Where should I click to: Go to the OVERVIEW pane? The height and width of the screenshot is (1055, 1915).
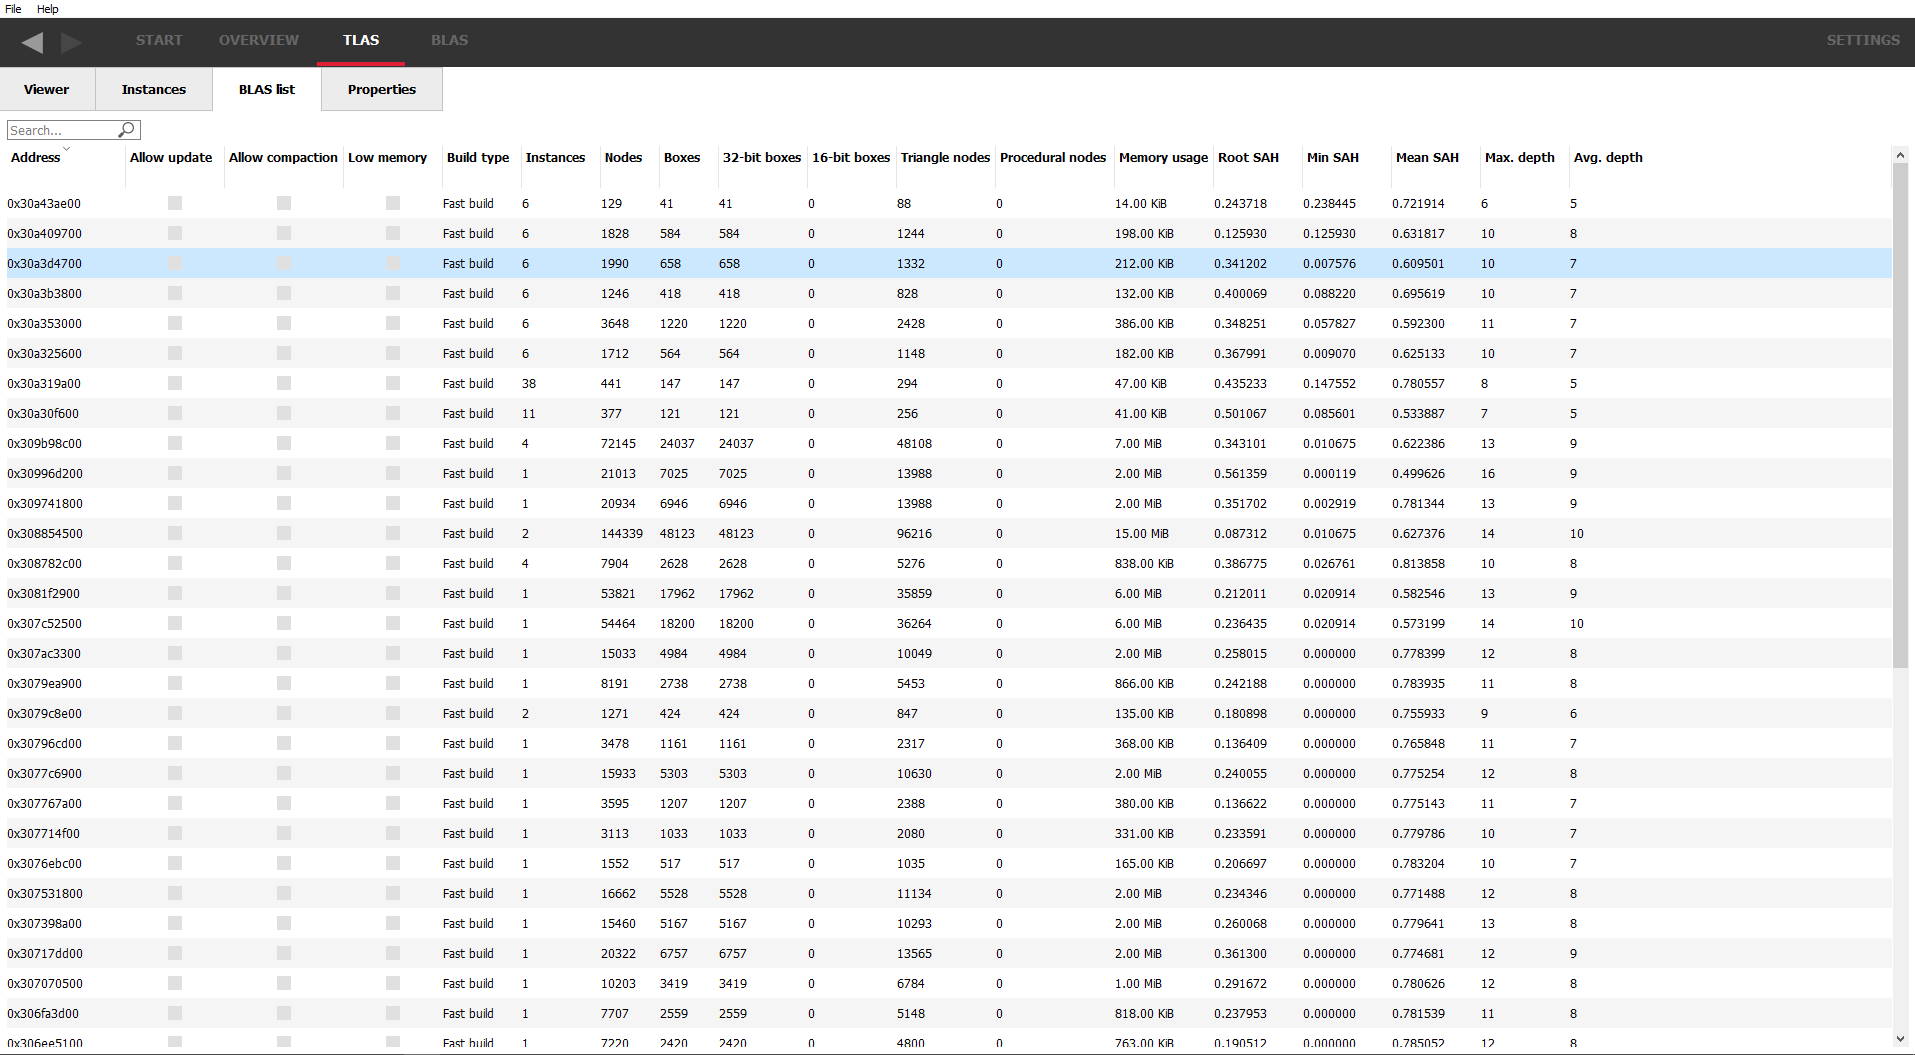coord(259,40)
